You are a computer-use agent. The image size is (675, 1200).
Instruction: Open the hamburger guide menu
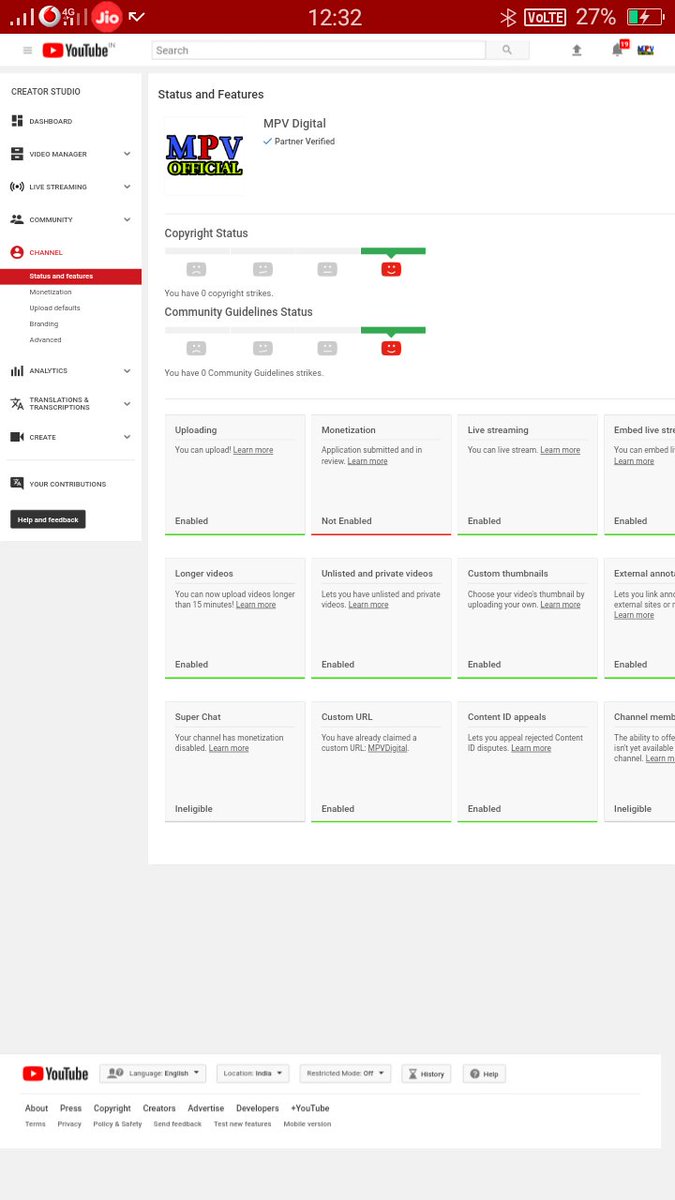pos(27,50)
